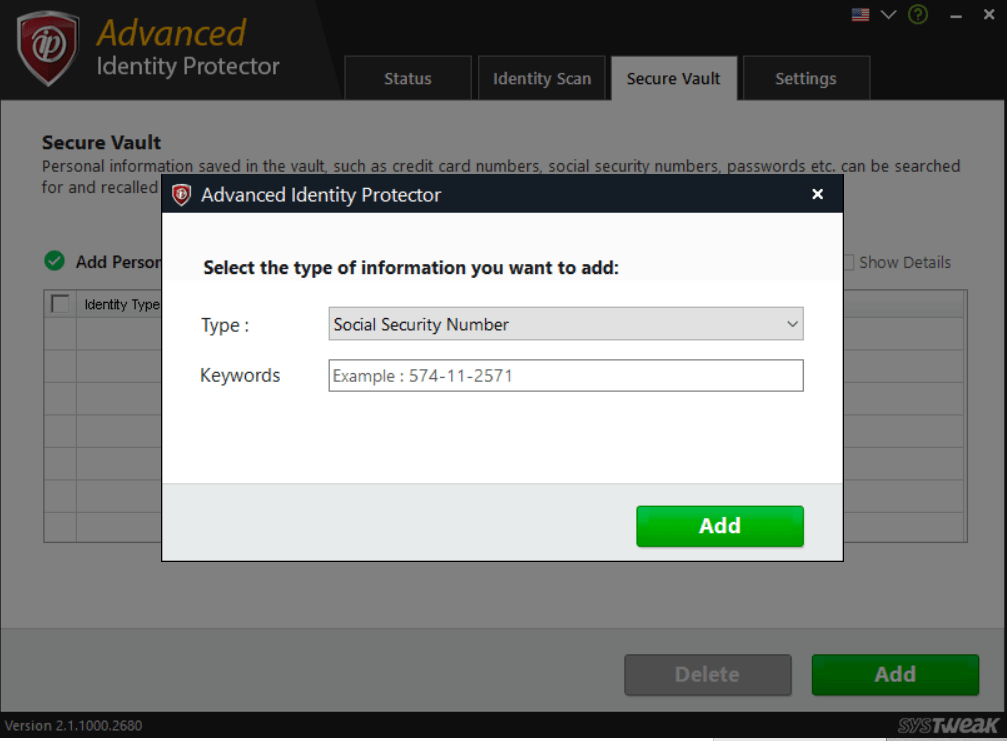Select the Secure Vault tab
1007x741 pixels.
673,78
